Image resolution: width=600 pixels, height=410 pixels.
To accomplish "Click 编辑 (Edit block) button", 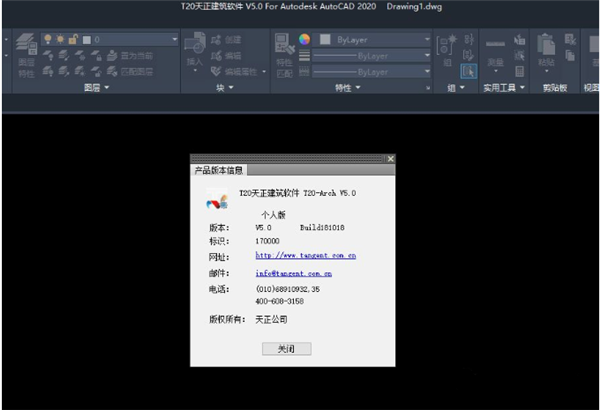I will pyautogui.click(x=226, y=56).
